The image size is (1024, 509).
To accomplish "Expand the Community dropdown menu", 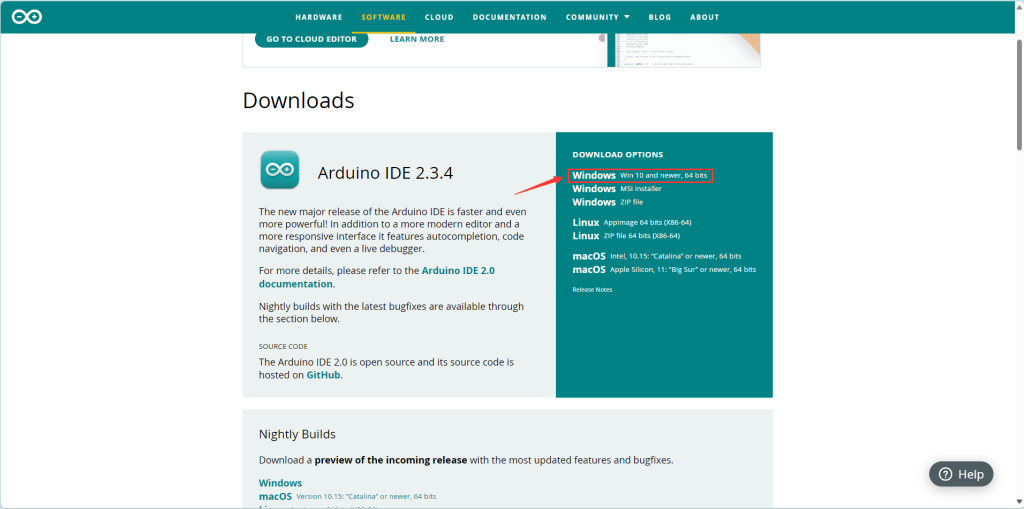I will pos(598,17).
